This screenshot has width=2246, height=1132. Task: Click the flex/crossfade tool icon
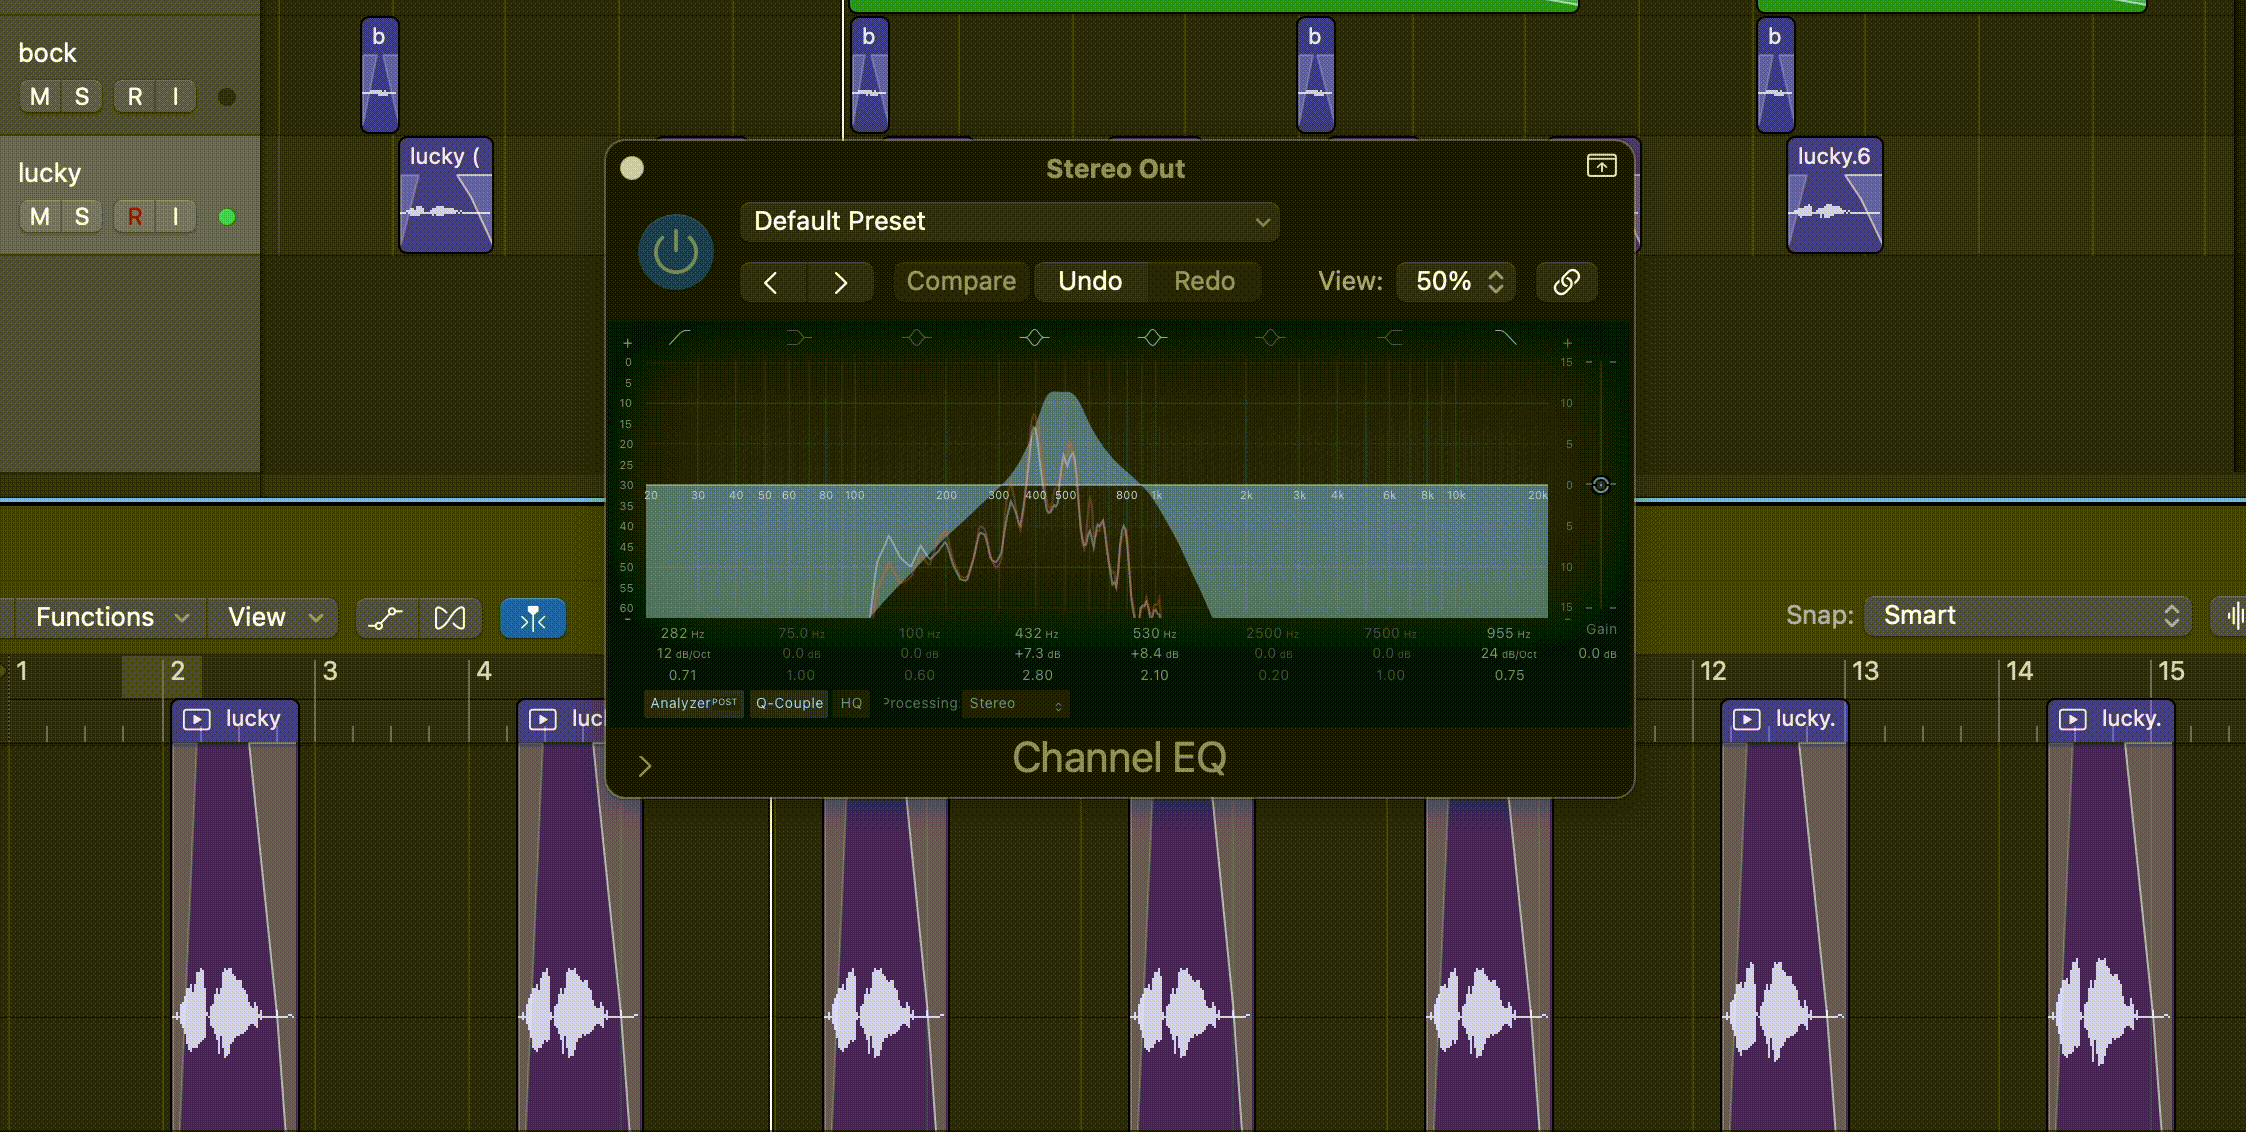click(x=450, y=618)
